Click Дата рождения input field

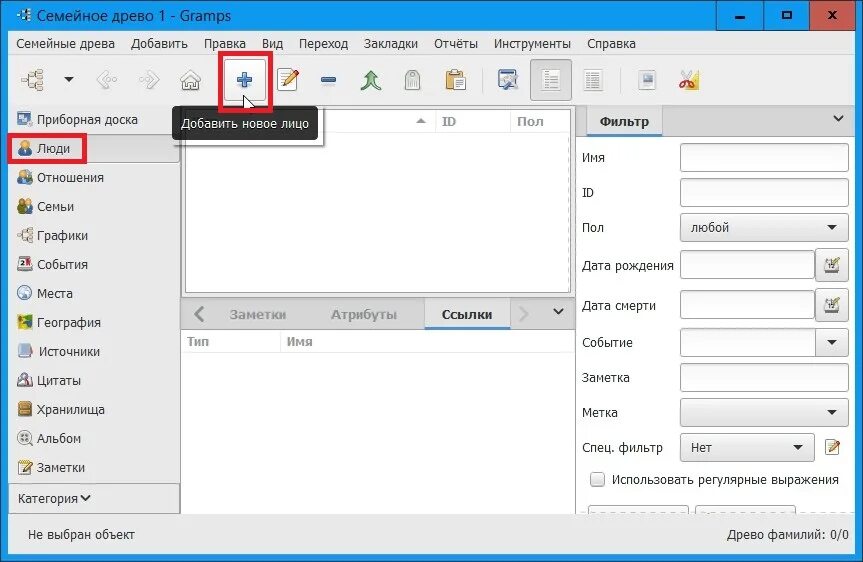pyautogui.click(x=747, y=265)
